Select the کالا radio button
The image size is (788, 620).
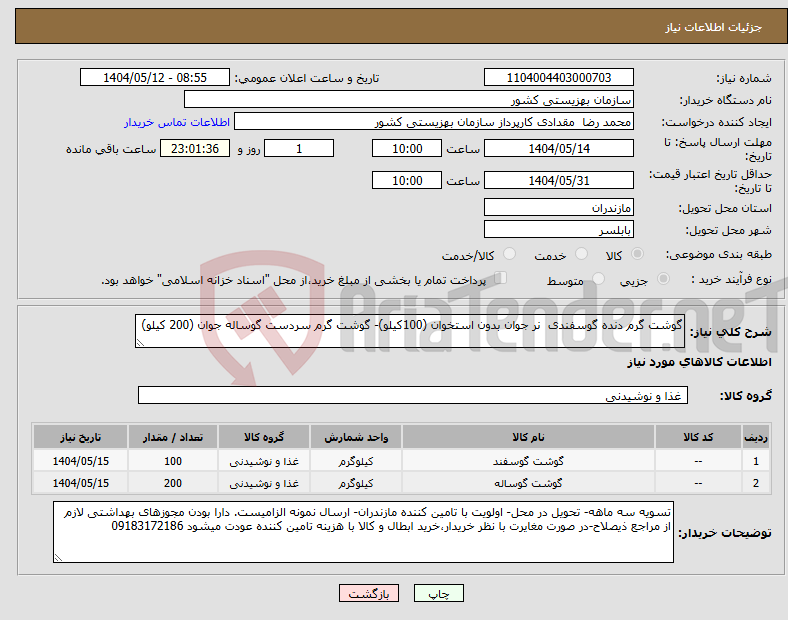click(637, 254)
